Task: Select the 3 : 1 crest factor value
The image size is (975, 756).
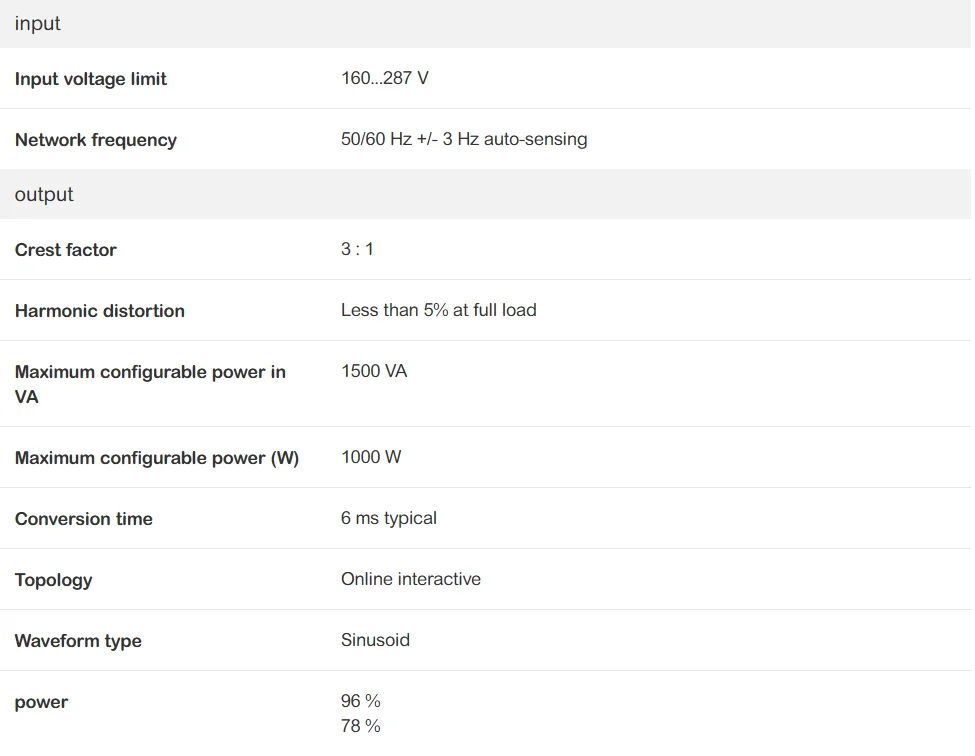Action: tap(357, 249)
